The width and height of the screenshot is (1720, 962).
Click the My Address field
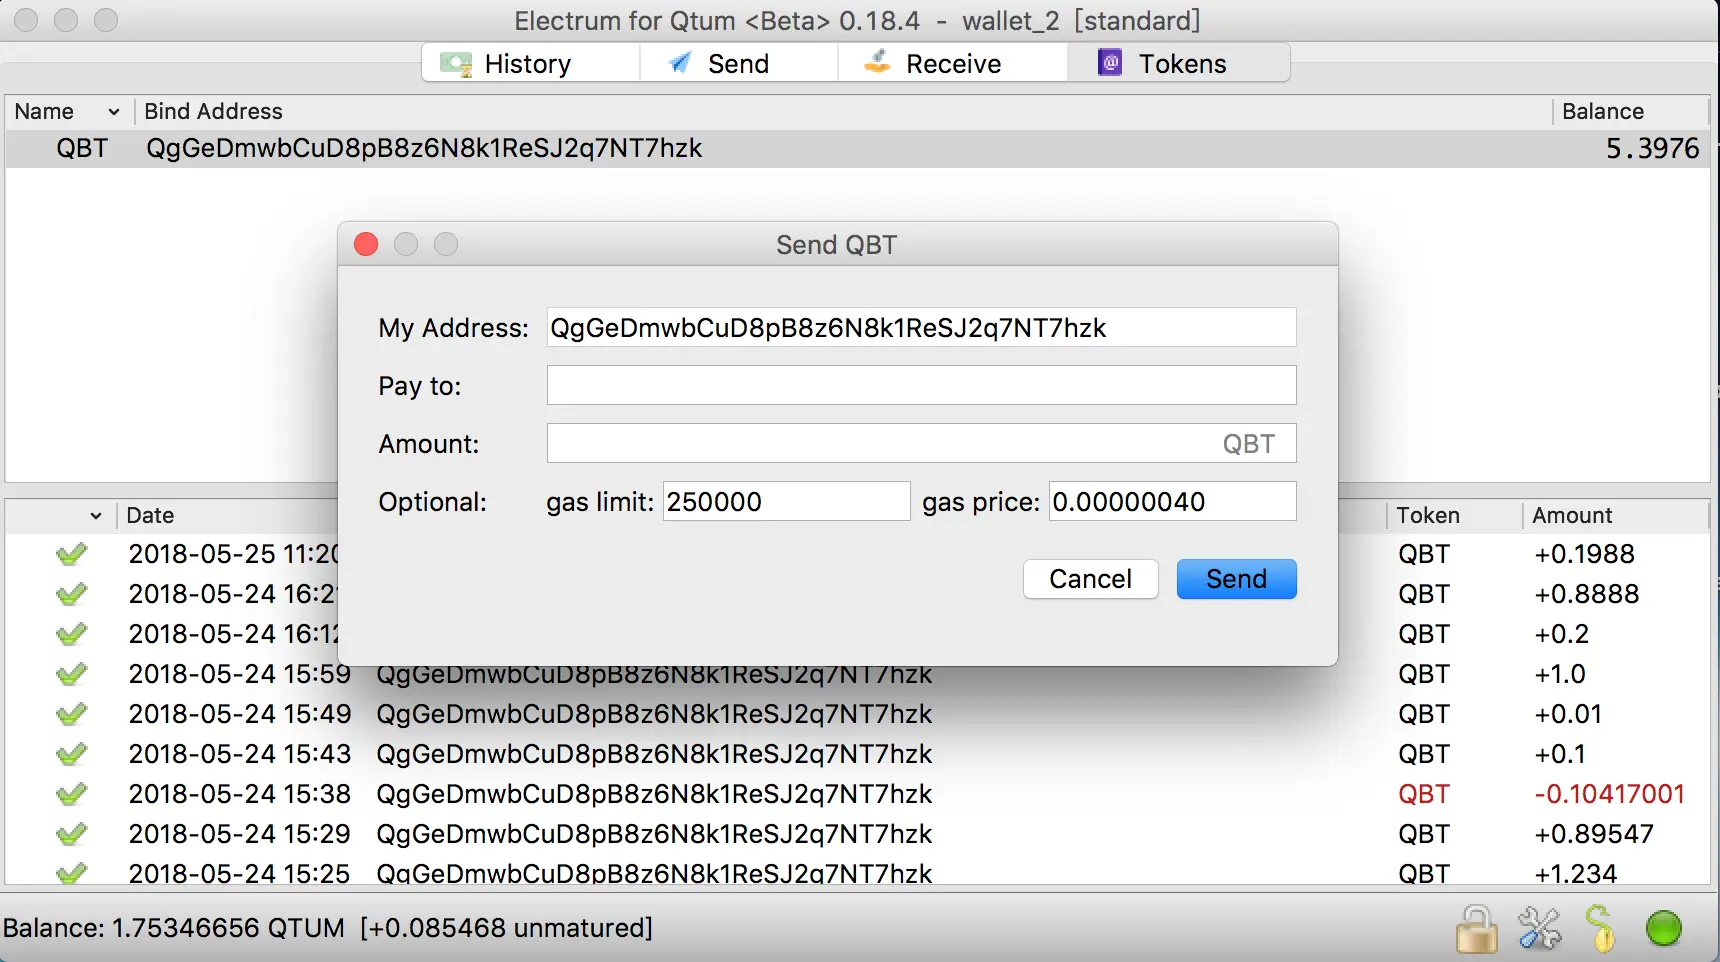[x=921, y=327]
